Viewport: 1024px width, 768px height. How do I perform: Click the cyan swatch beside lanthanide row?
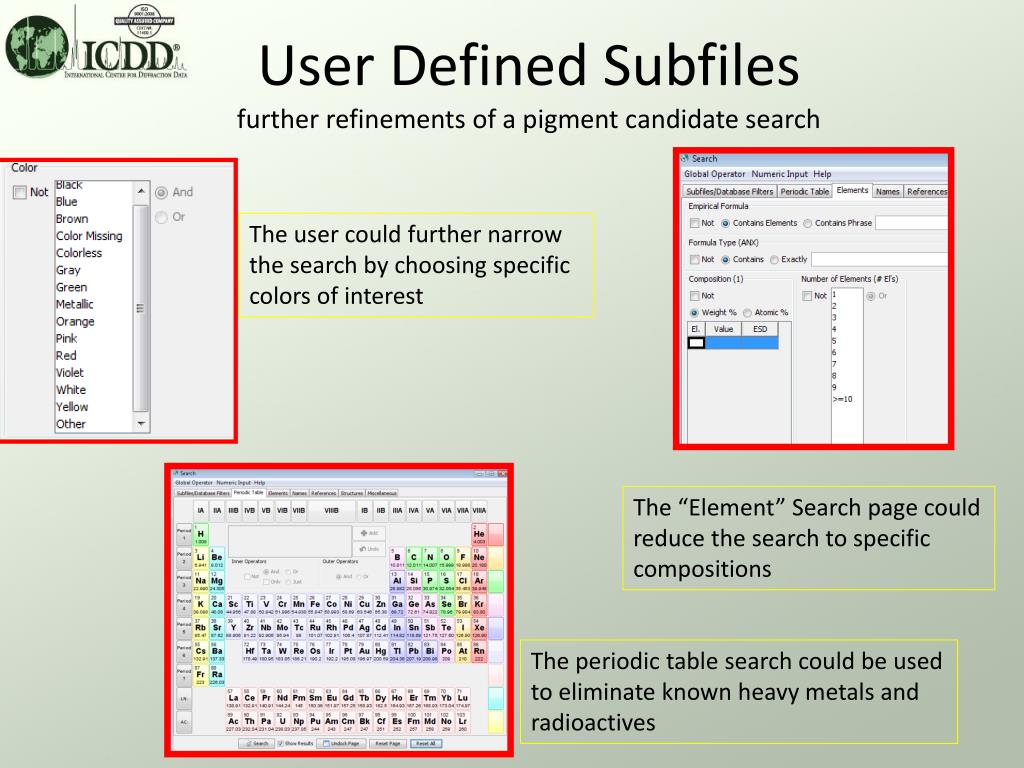click(496, 698)
